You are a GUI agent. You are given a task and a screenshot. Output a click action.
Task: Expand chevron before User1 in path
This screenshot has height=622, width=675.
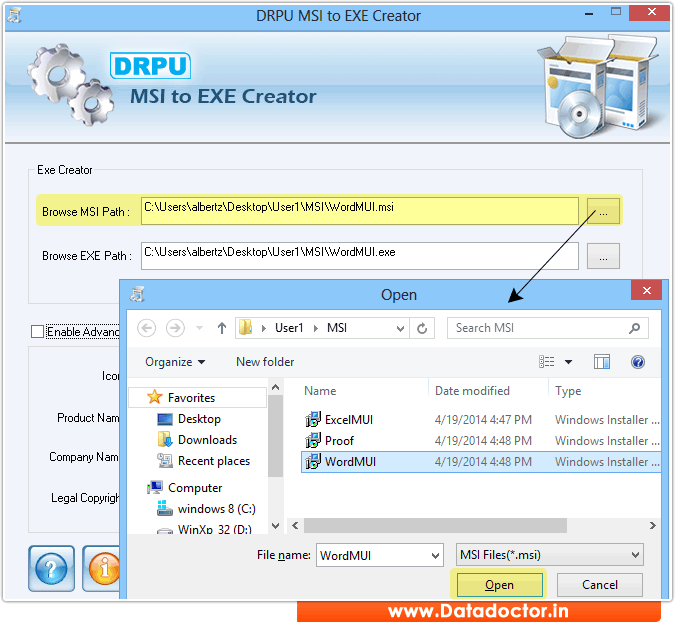(x=264, y=328)
